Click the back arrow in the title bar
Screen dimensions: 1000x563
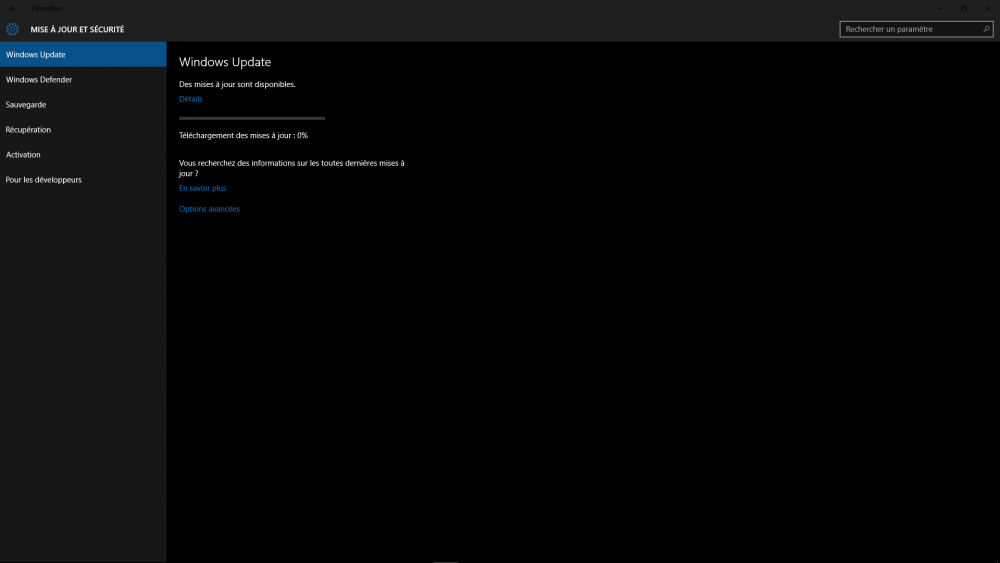coord(12,8)
